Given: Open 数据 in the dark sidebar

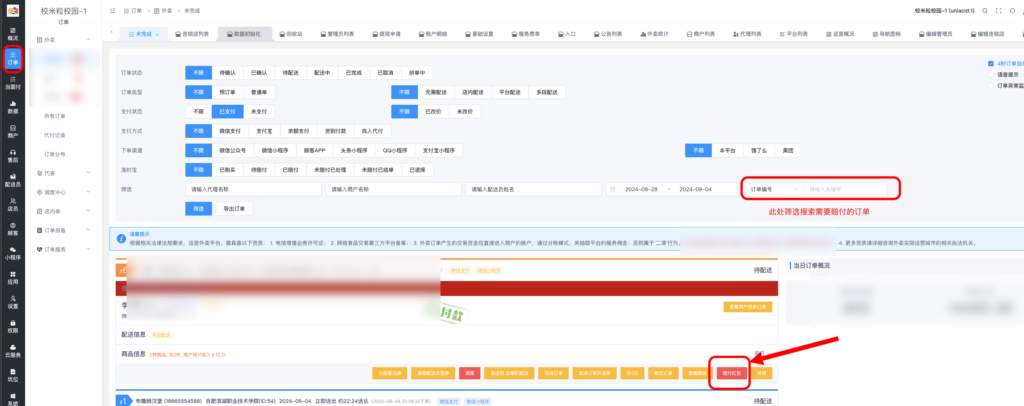Looking at the screenshot, I should click(12, 108).
